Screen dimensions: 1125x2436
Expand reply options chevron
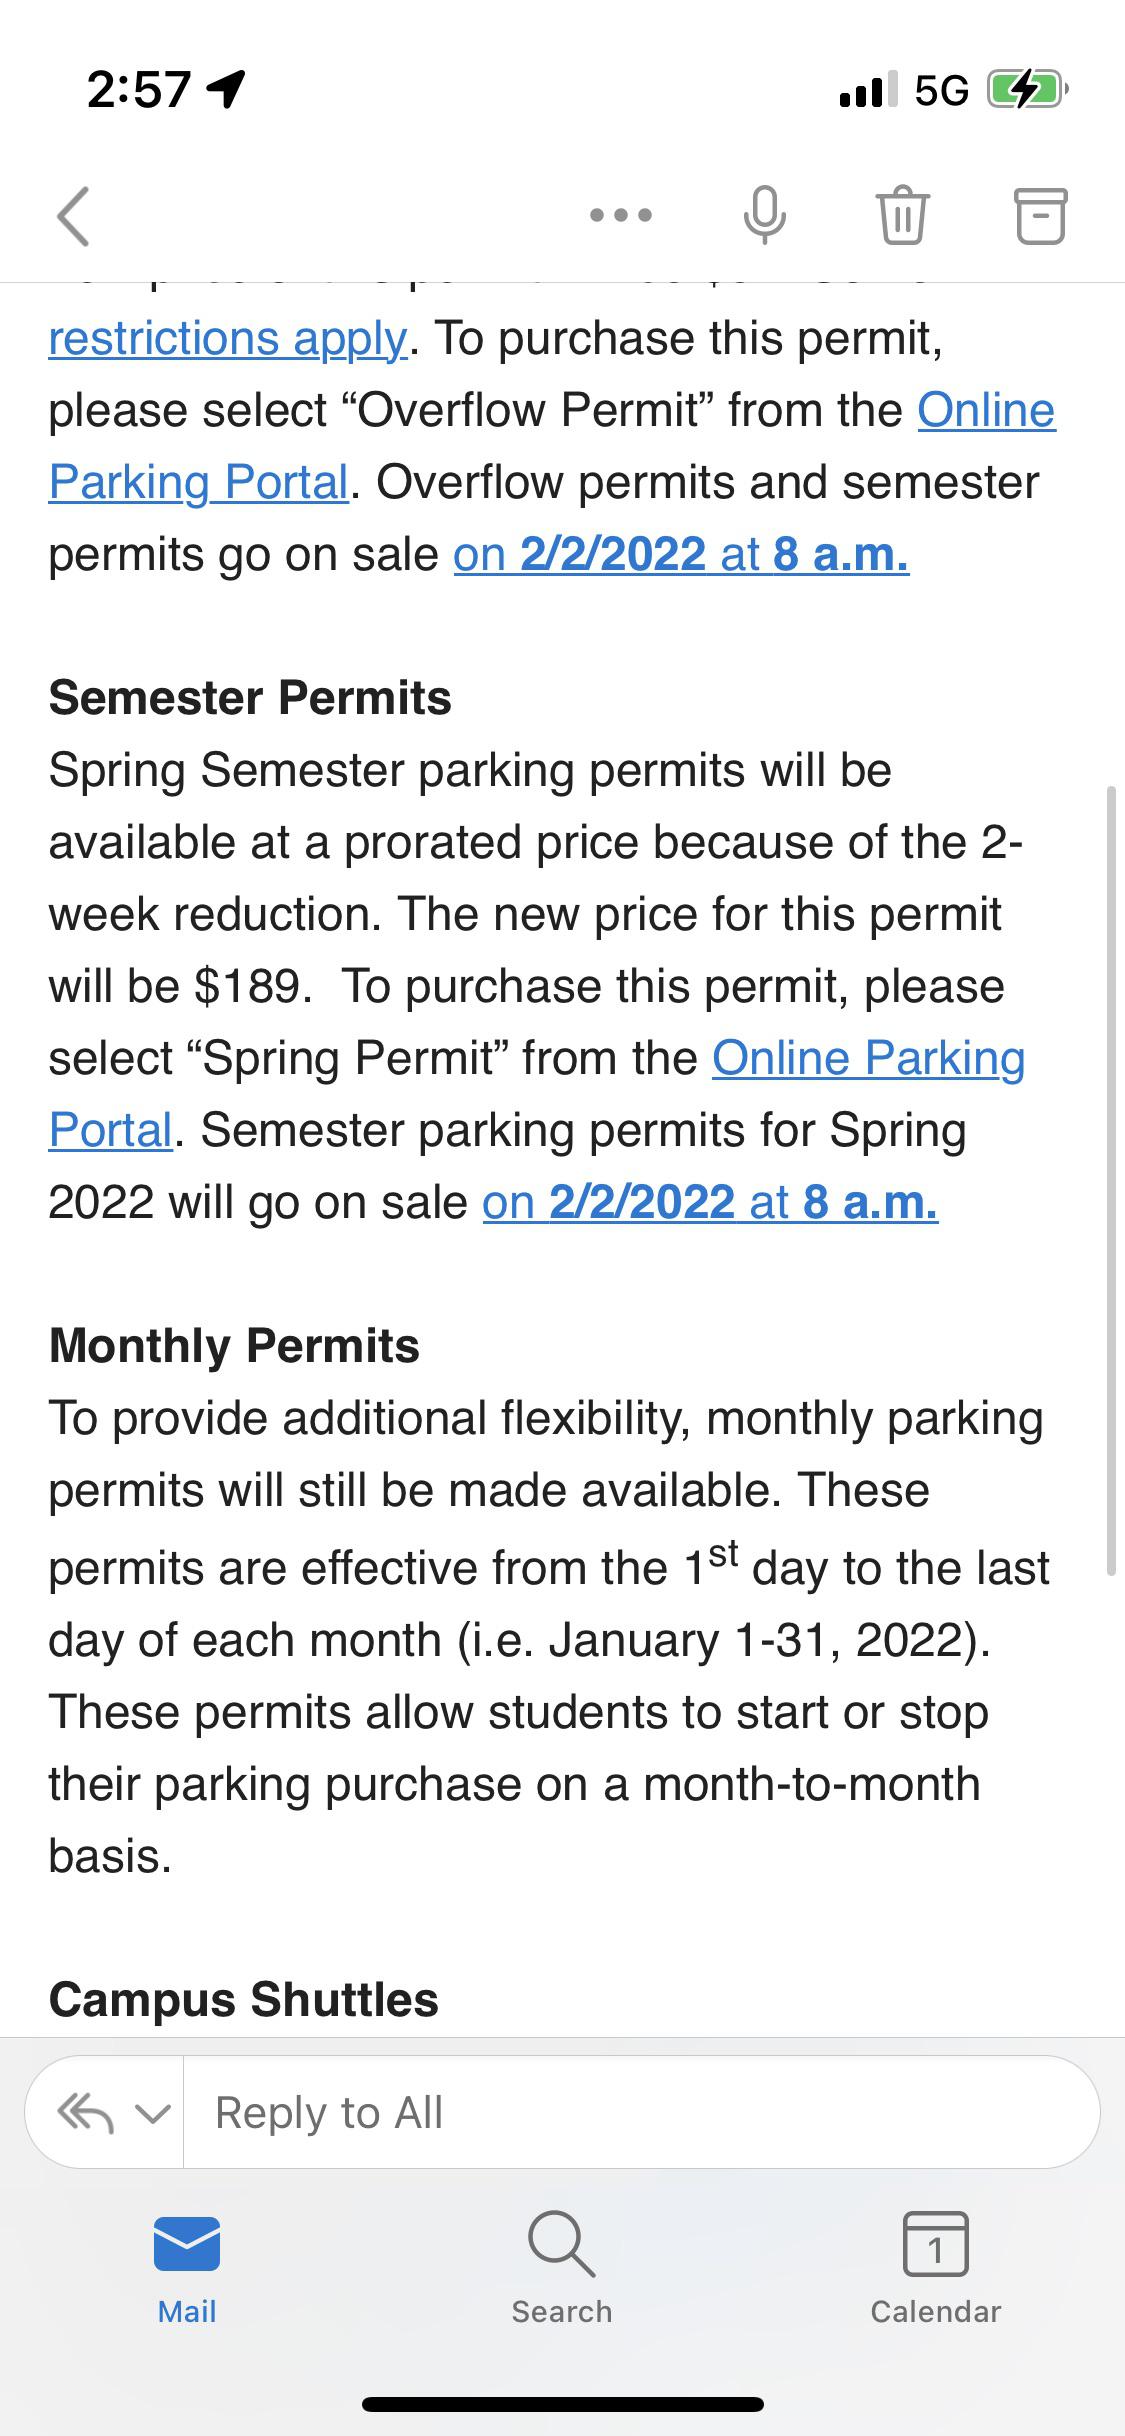[x=152, y=2114]
